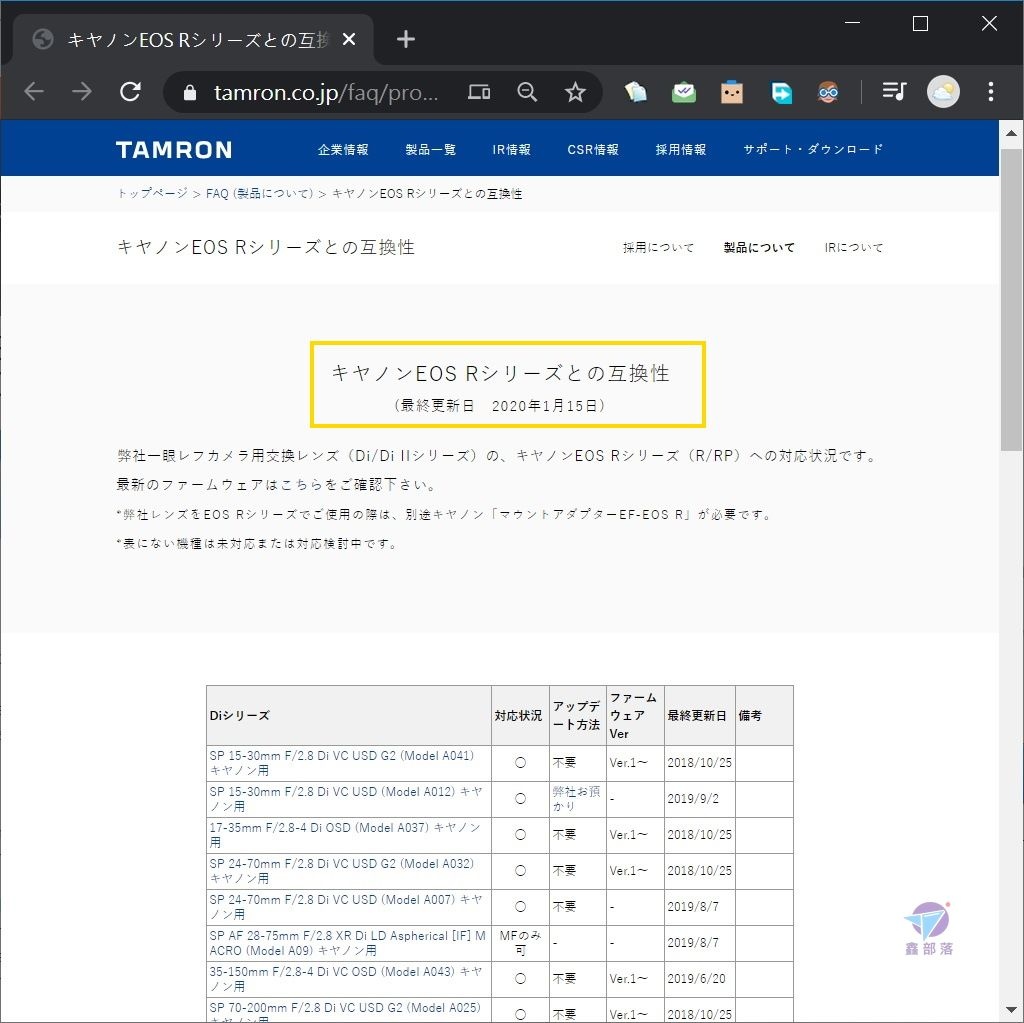Open Chrome's three-dot menu
Image resolution: width=1024 pixels, height=1023 pixels.
991,92
